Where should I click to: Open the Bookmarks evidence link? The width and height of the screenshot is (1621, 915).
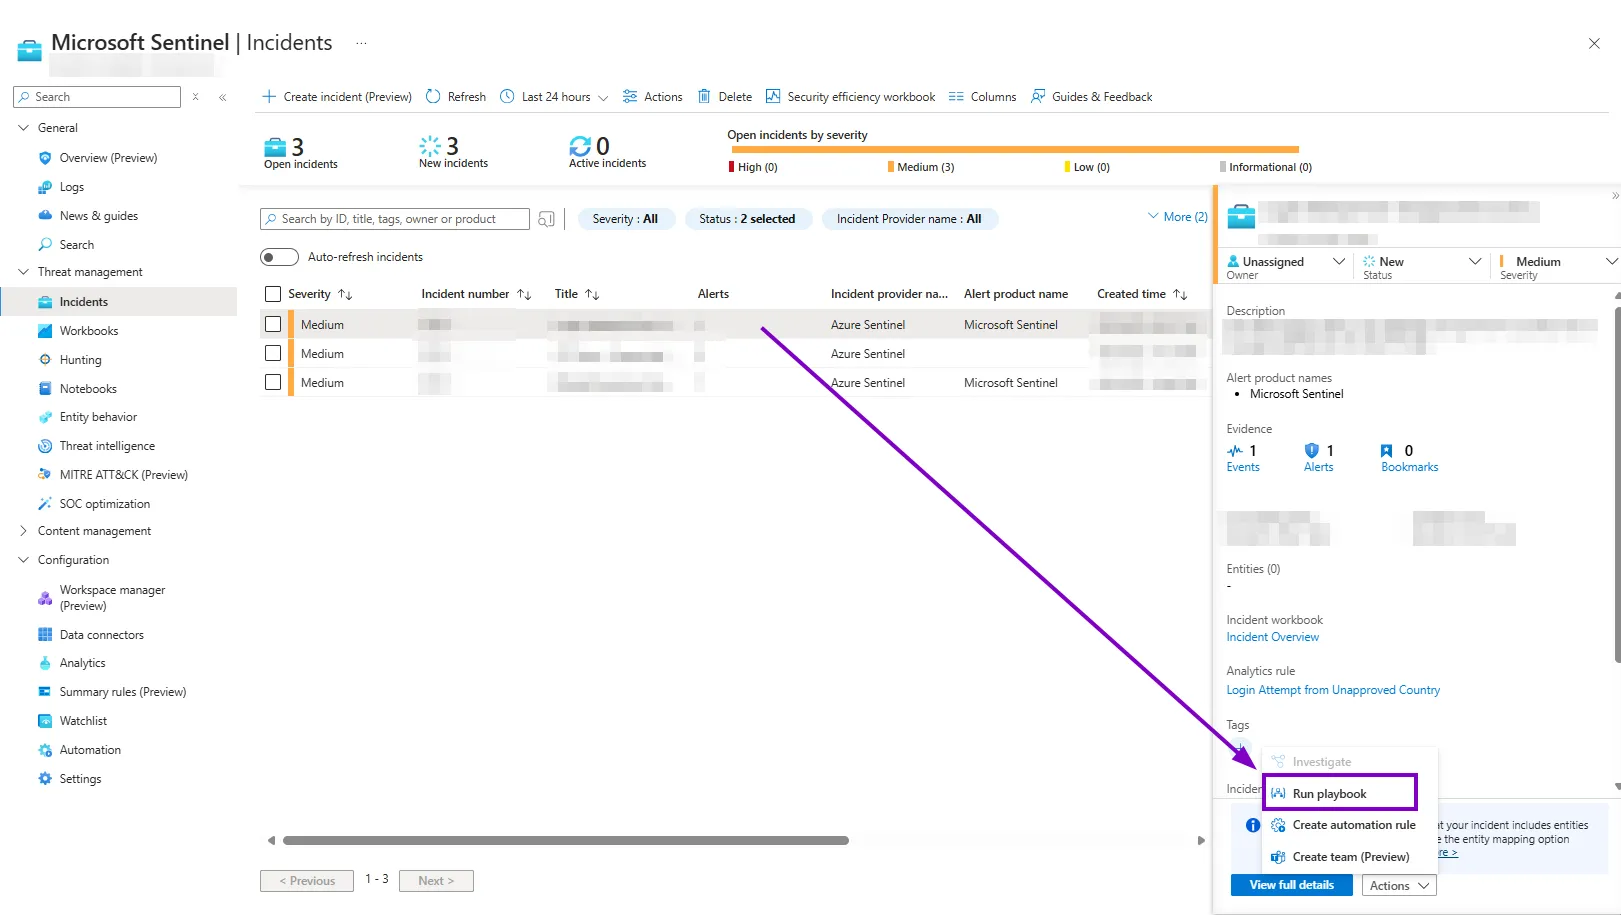1409,467
